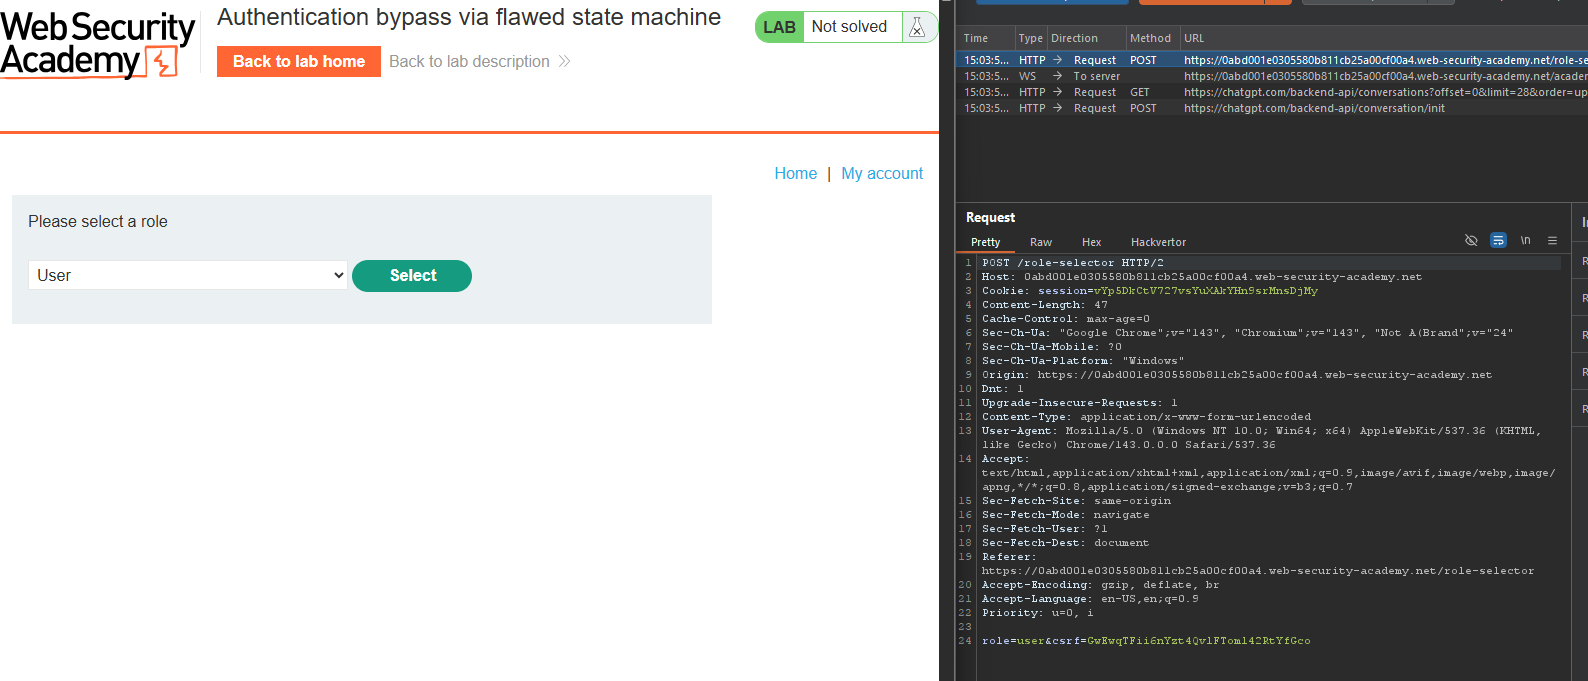1588x681 pixels.
Task: Go to the Home link
Action: [x=796, y=173]
